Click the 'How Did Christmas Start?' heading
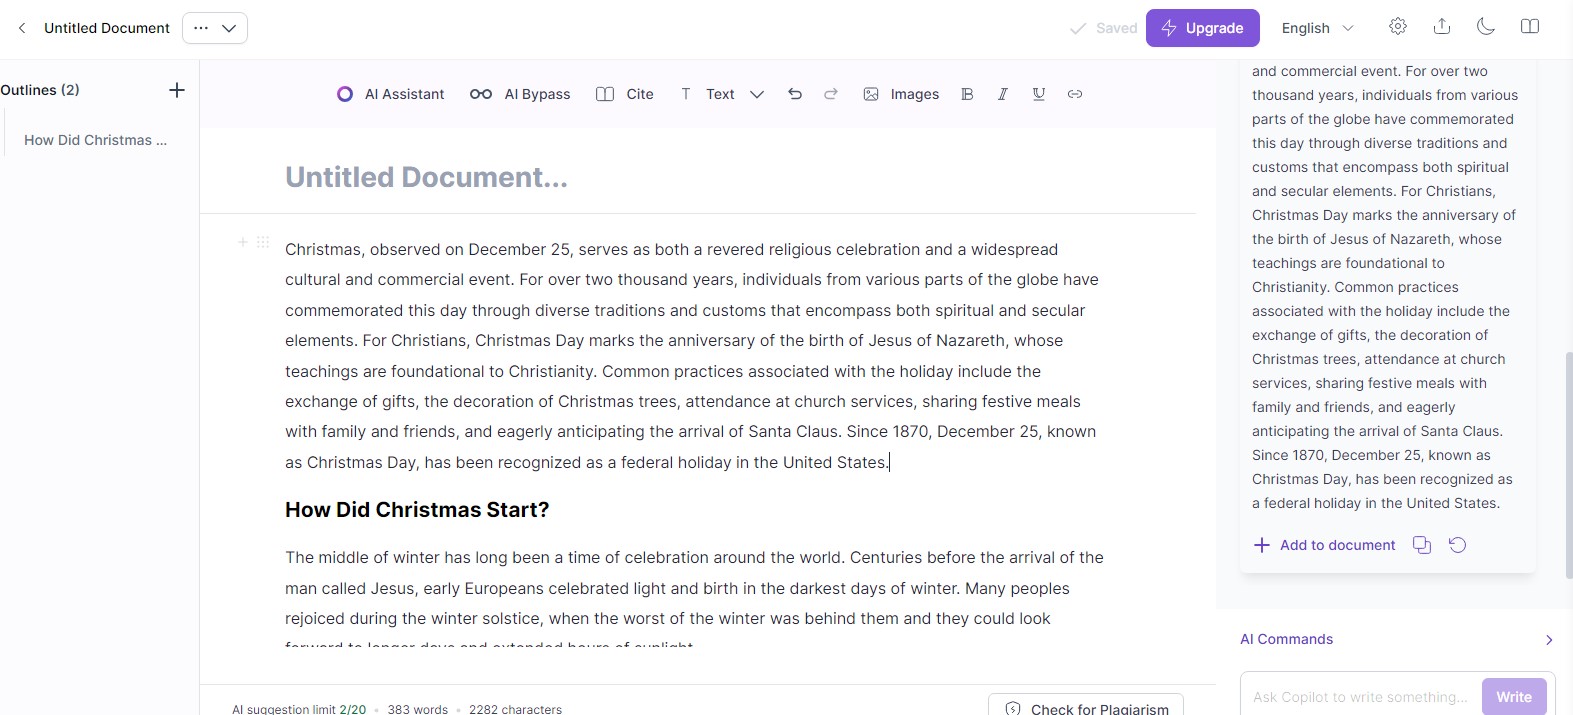 (417, 510)
